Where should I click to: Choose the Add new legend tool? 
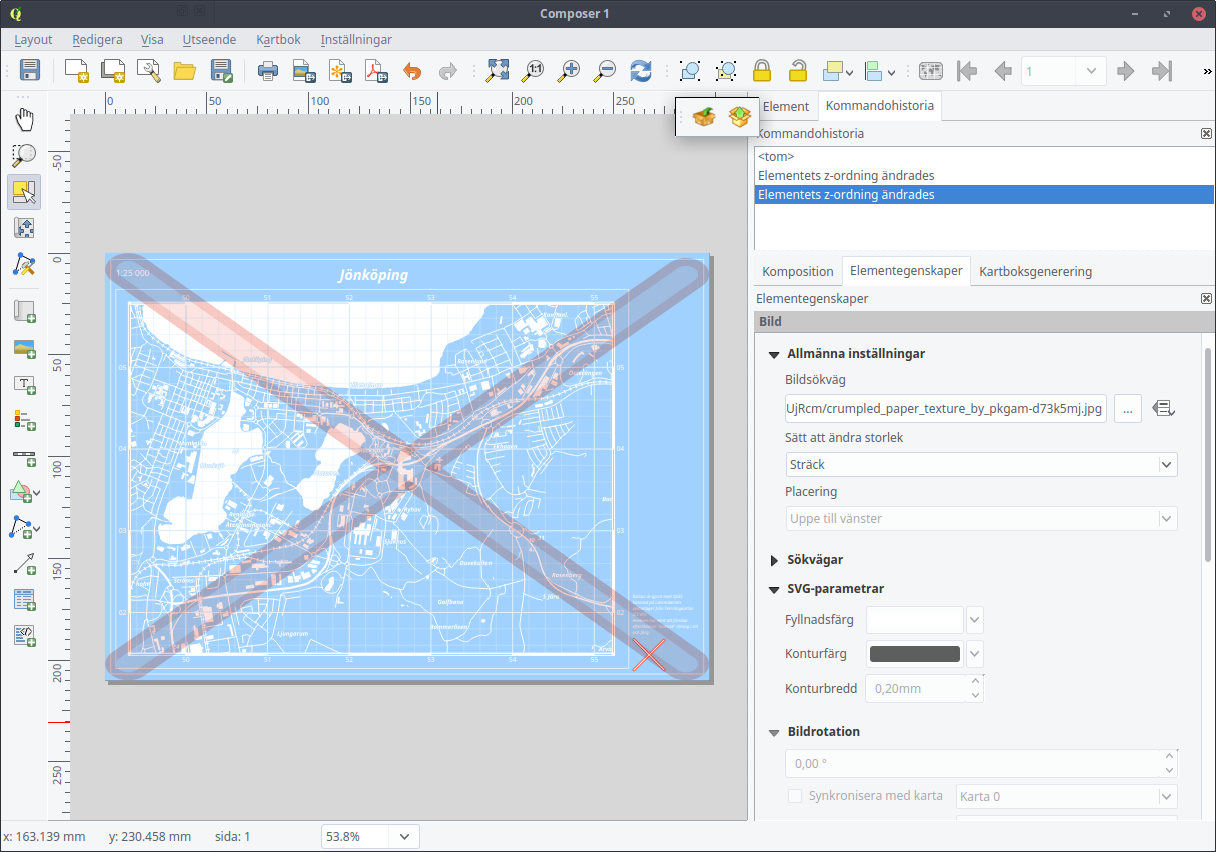(24, 419)
